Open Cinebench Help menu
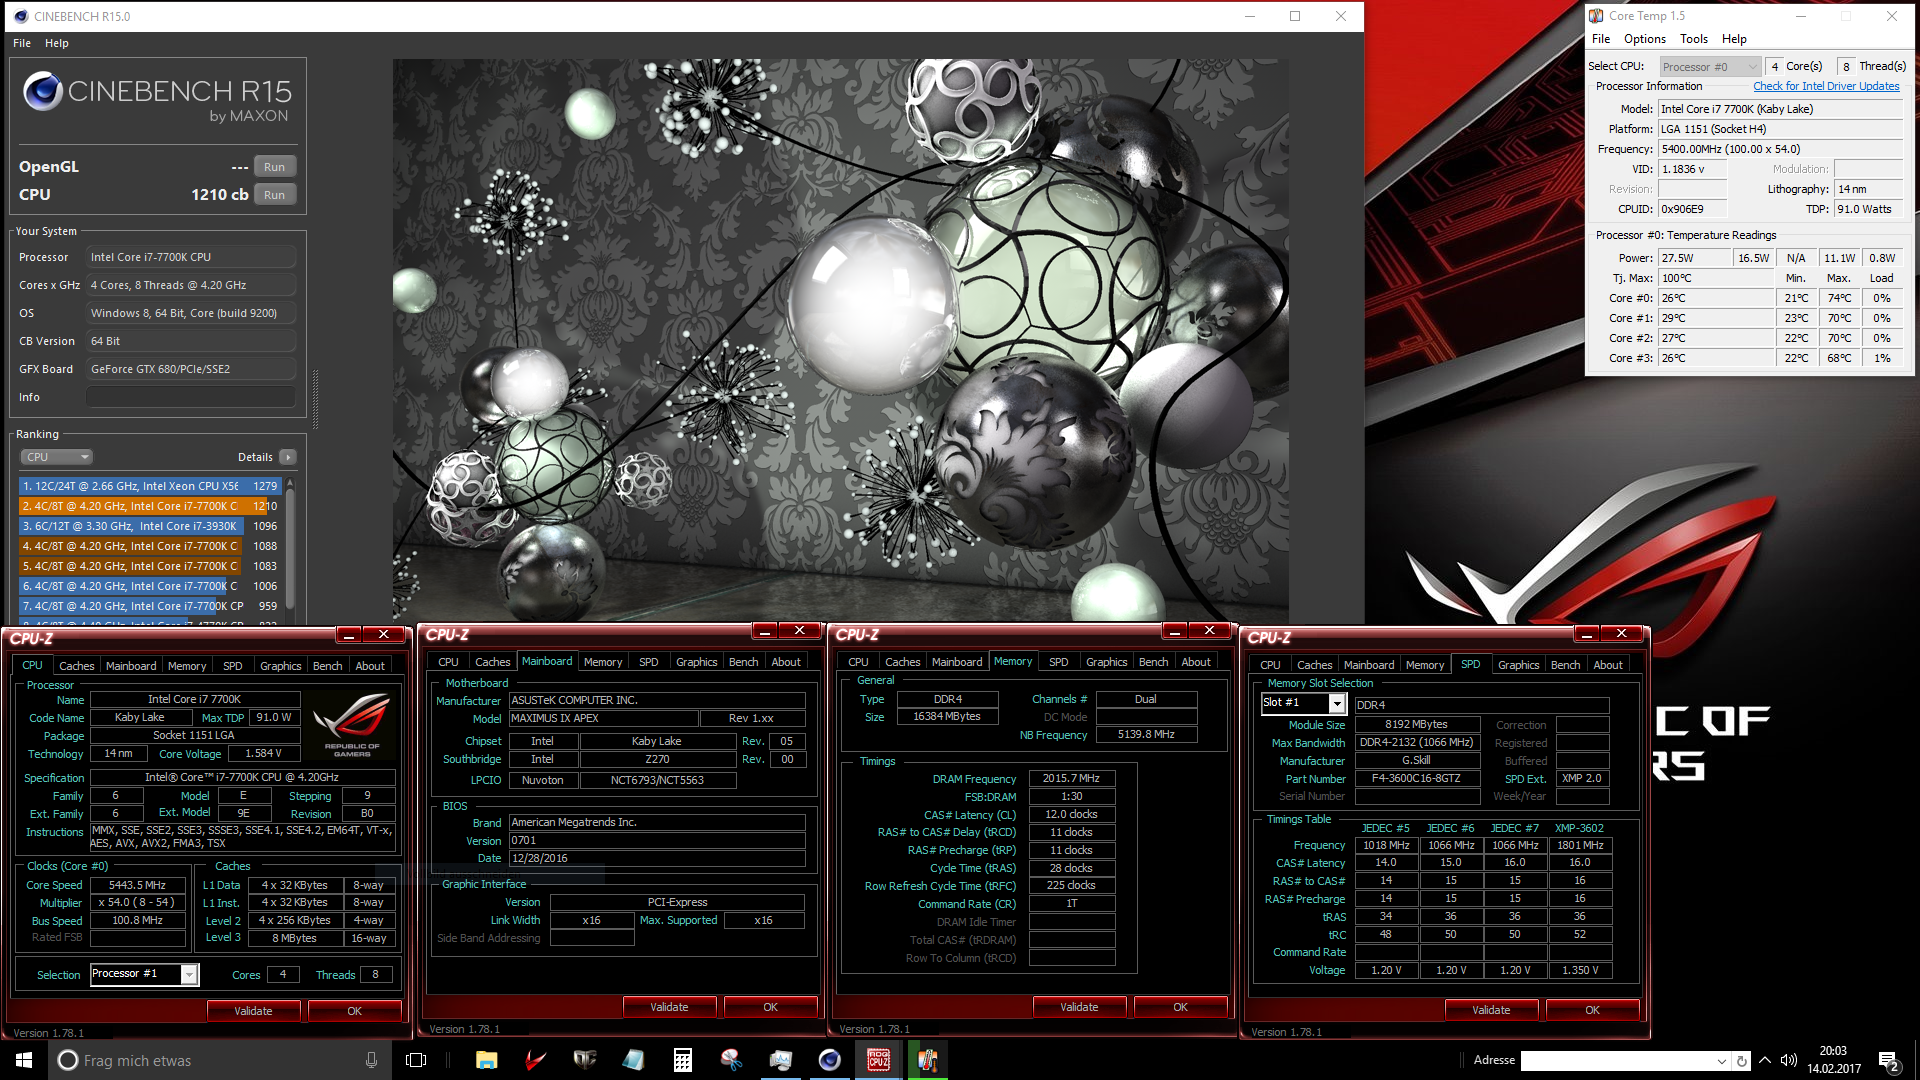Image resolution: width=1920 pixels, height=1080 pixels. (x=57, y=43)
